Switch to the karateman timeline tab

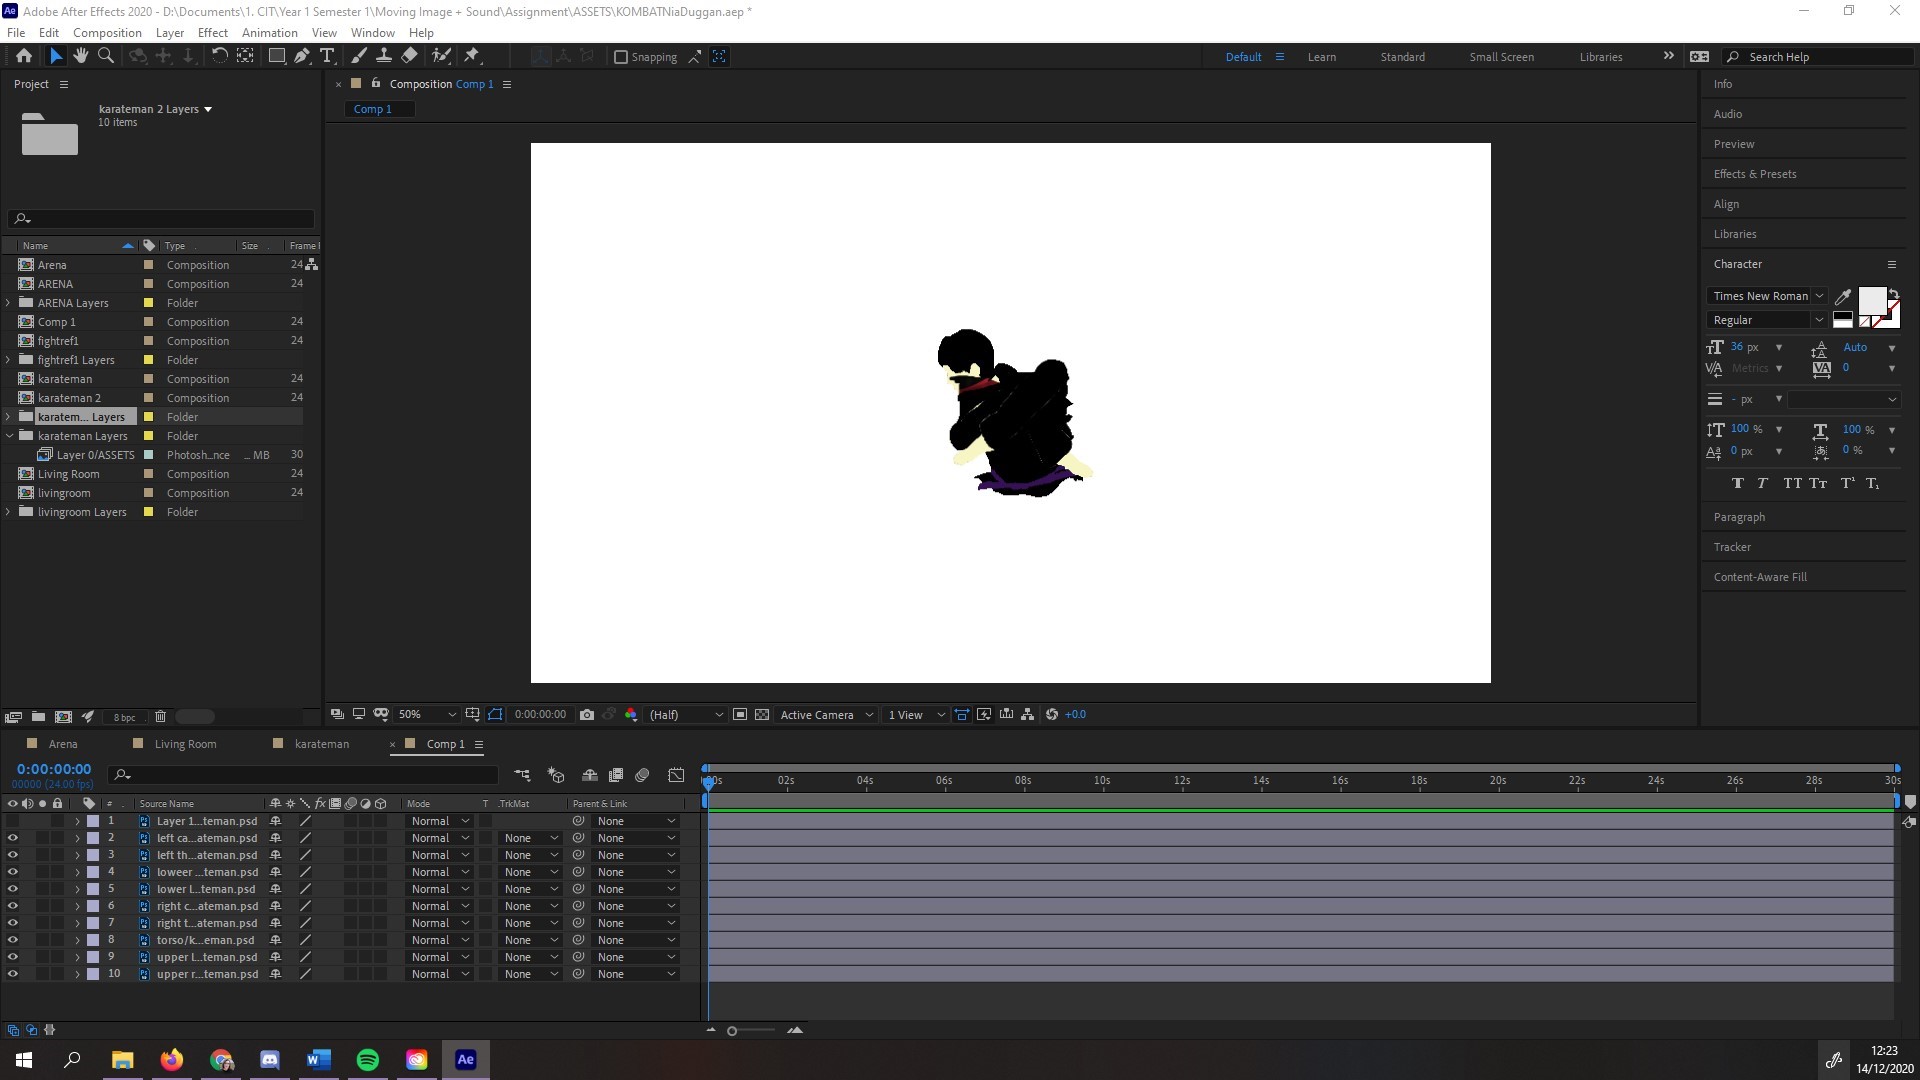321,744
